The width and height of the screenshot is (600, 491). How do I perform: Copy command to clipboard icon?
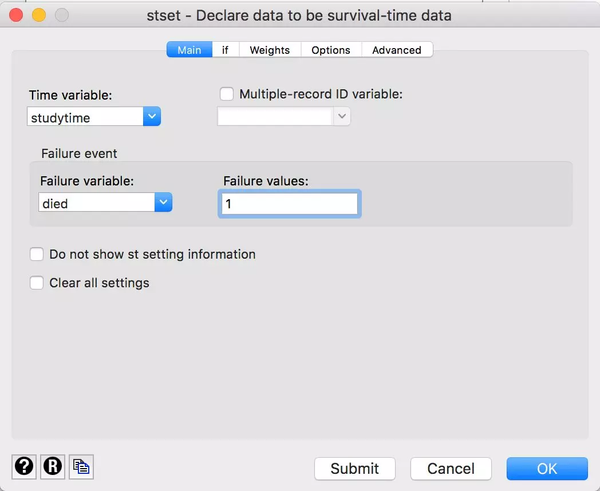pyautogui.click(x=81, y=467)
